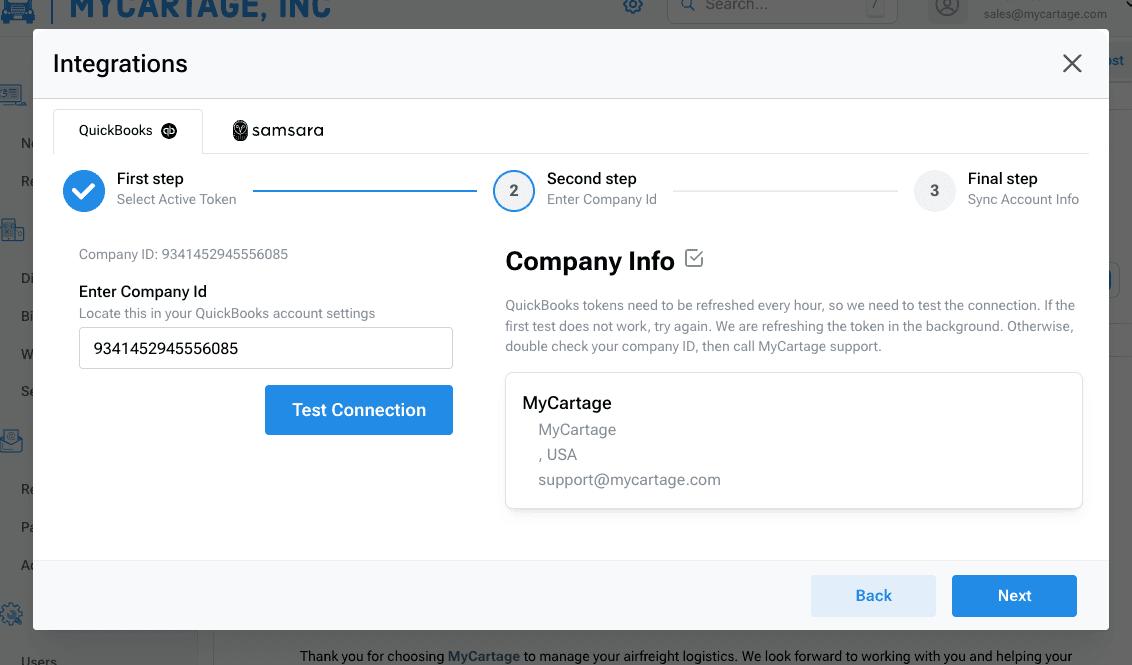Open the Users item in the sidebar
Image resolution: width=1132 pixels, height=665 pixels.
pos(39,660)
